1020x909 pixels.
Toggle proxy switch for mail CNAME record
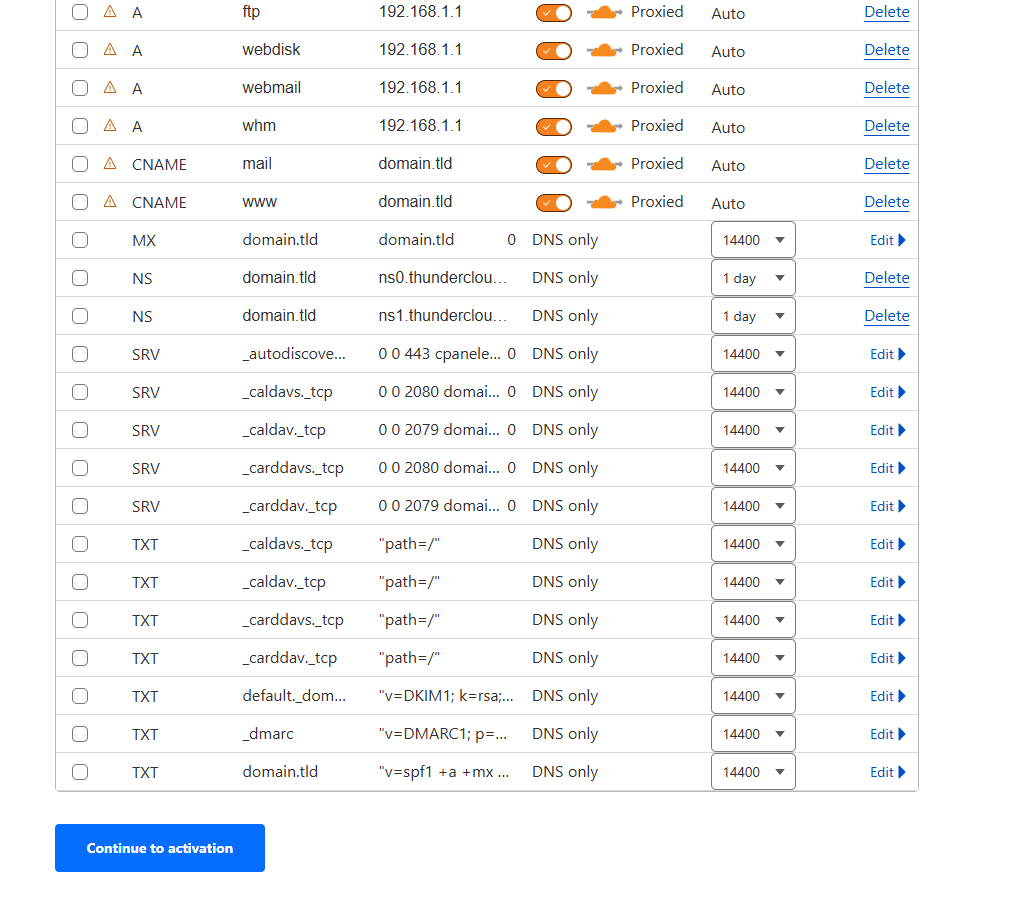[x=554, y=165]
